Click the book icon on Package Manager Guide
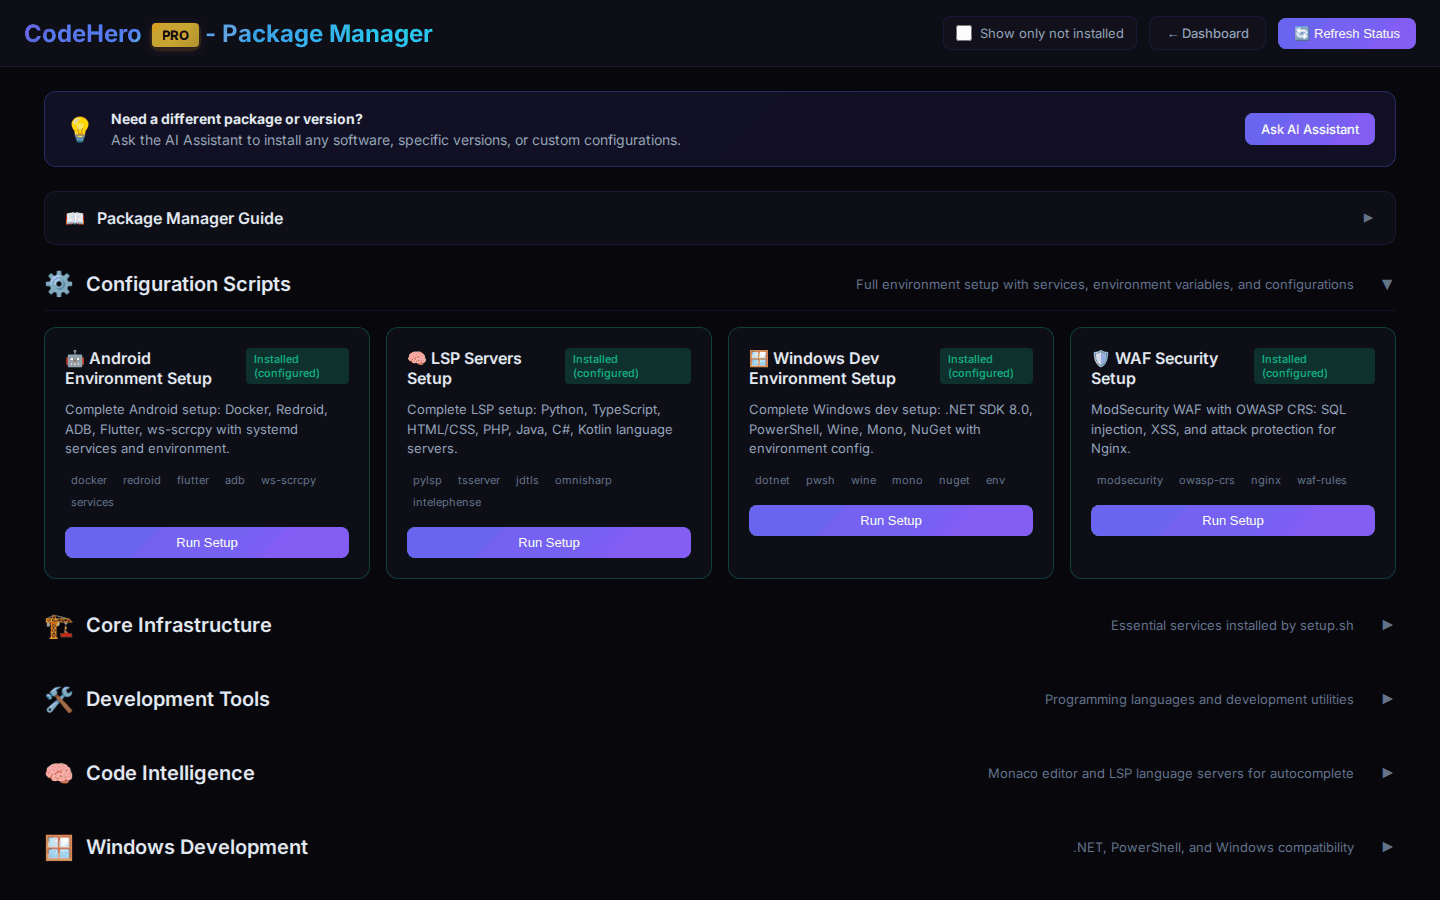 [74, 218]
